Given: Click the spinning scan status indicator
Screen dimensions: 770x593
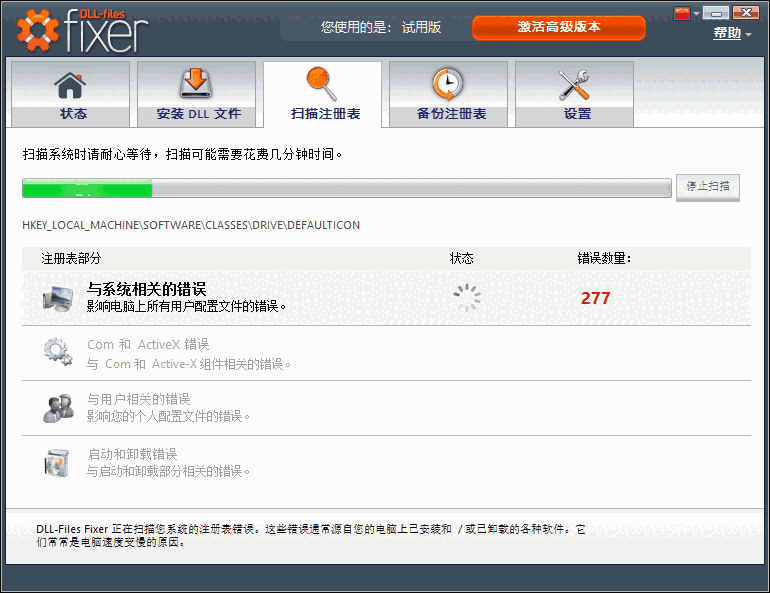Looking at the screenshot, I should 467,297.
